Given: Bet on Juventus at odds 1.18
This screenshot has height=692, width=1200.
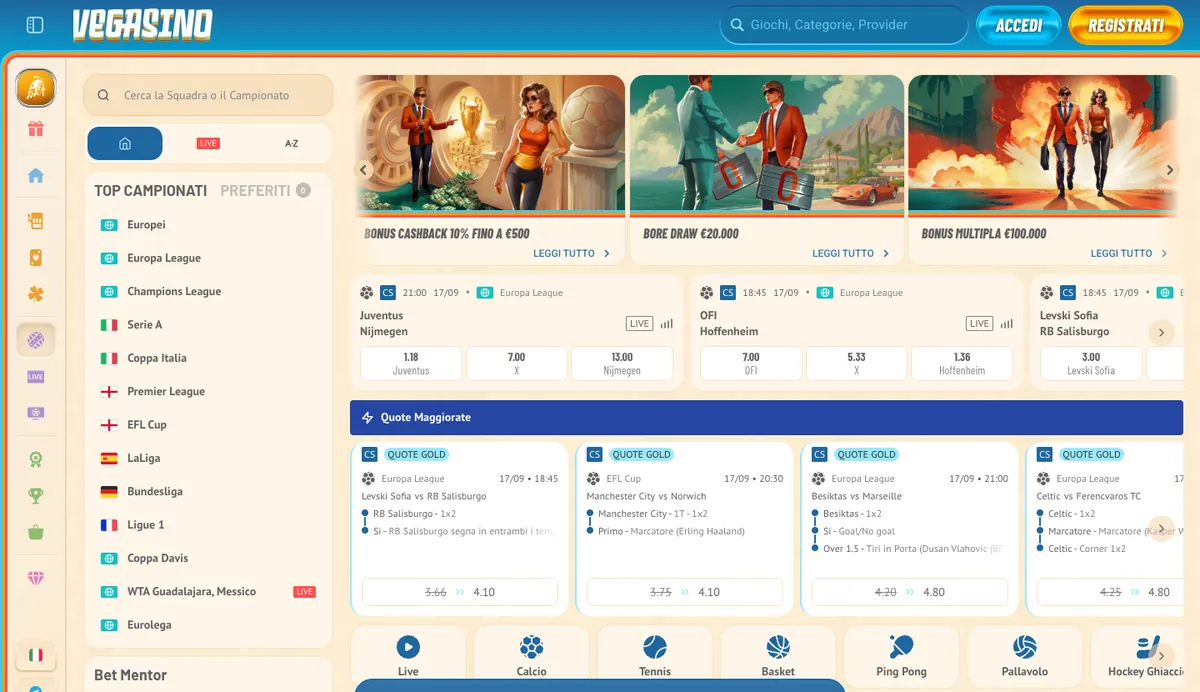Looking at the screenshot, I should click(411, 363).
